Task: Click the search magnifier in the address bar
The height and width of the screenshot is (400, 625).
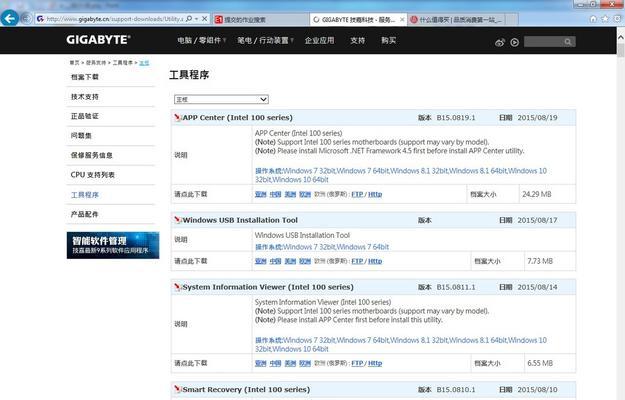Action: pyautogui.click(x=189, y=19)
